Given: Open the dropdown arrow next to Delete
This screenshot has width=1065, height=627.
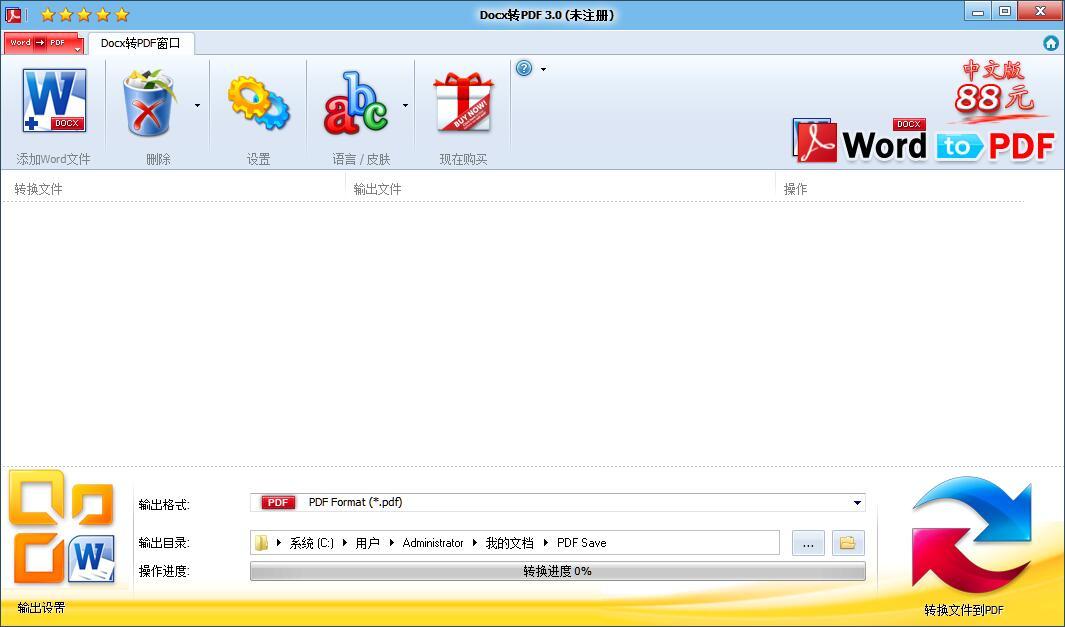Looking at the screenshot, I should coord(198,105).
